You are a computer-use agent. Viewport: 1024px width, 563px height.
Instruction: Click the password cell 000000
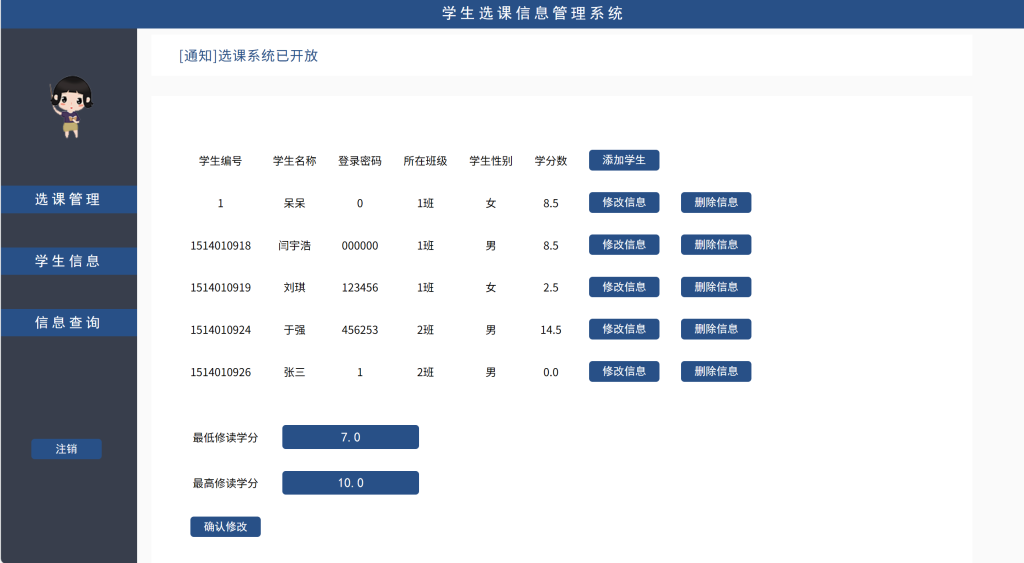[x=360, y=246]
